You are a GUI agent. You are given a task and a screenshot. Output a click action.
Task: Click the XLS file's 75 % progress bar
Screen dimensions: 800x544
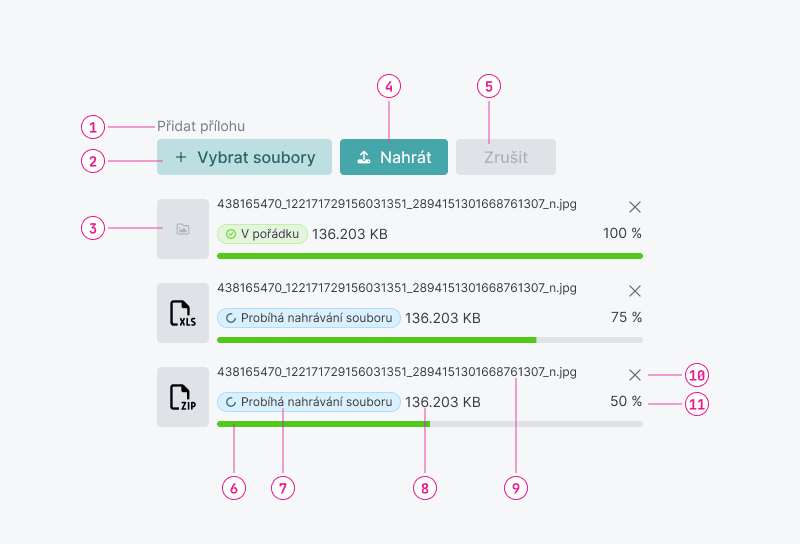click(430, 340)
